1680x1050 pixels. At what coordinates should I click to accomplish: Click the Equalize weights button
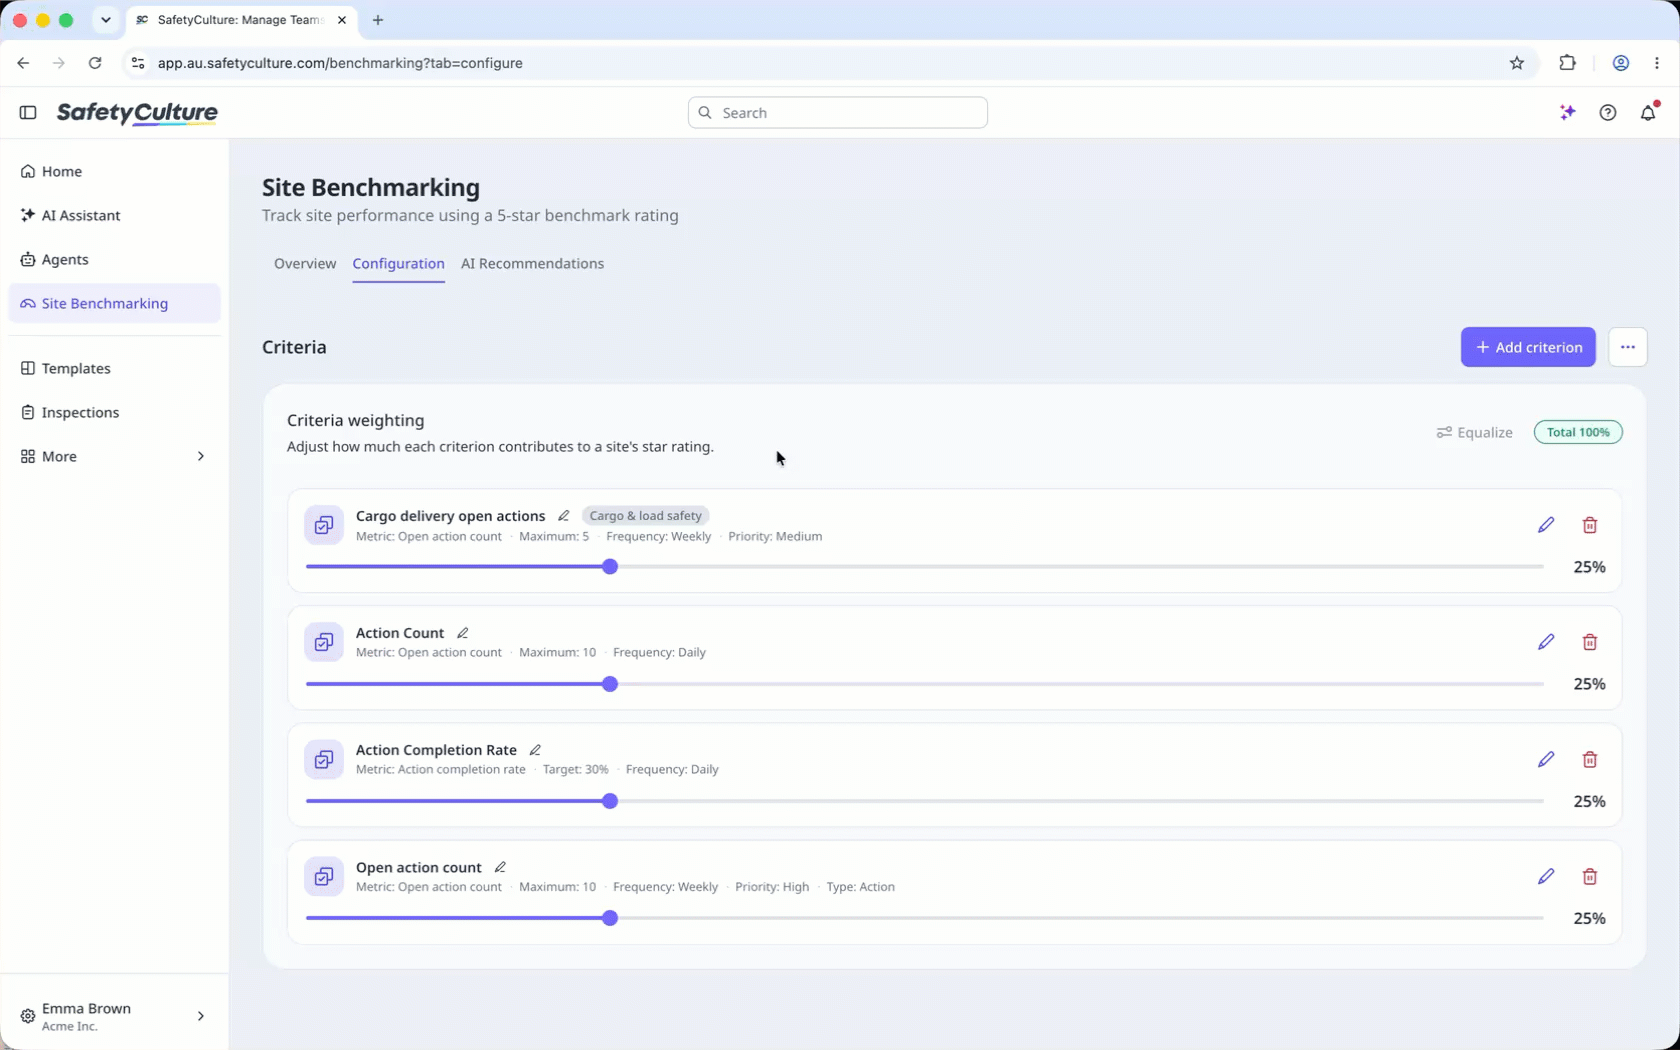(x=1474, y=433)
